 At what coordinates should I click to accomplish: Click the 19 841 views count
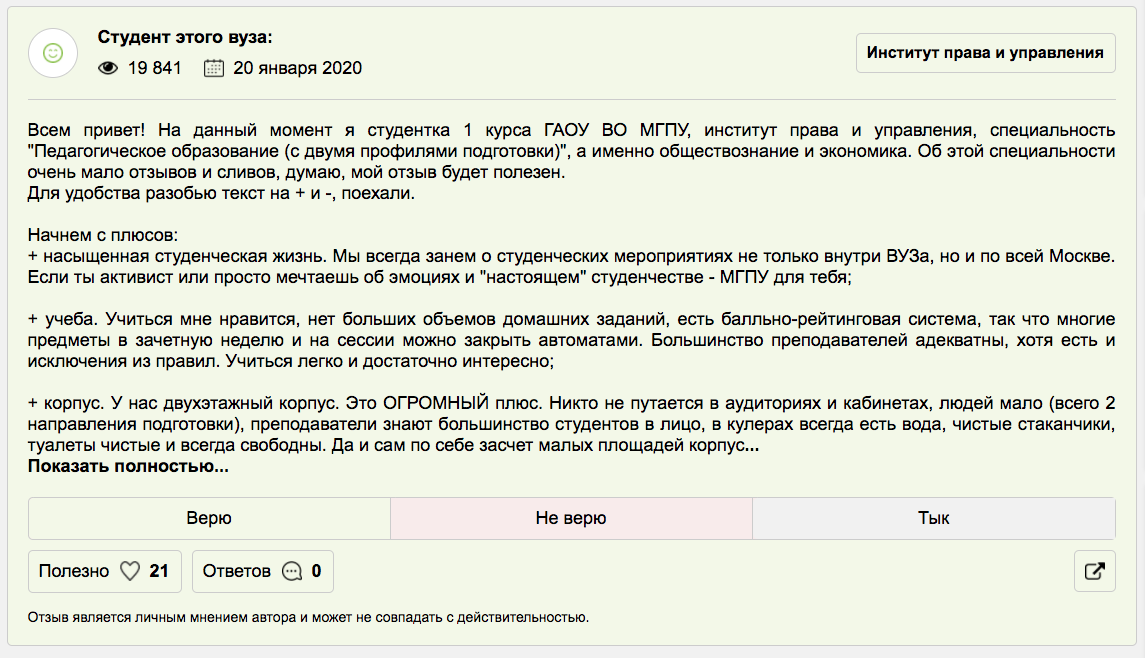point(155,68)
